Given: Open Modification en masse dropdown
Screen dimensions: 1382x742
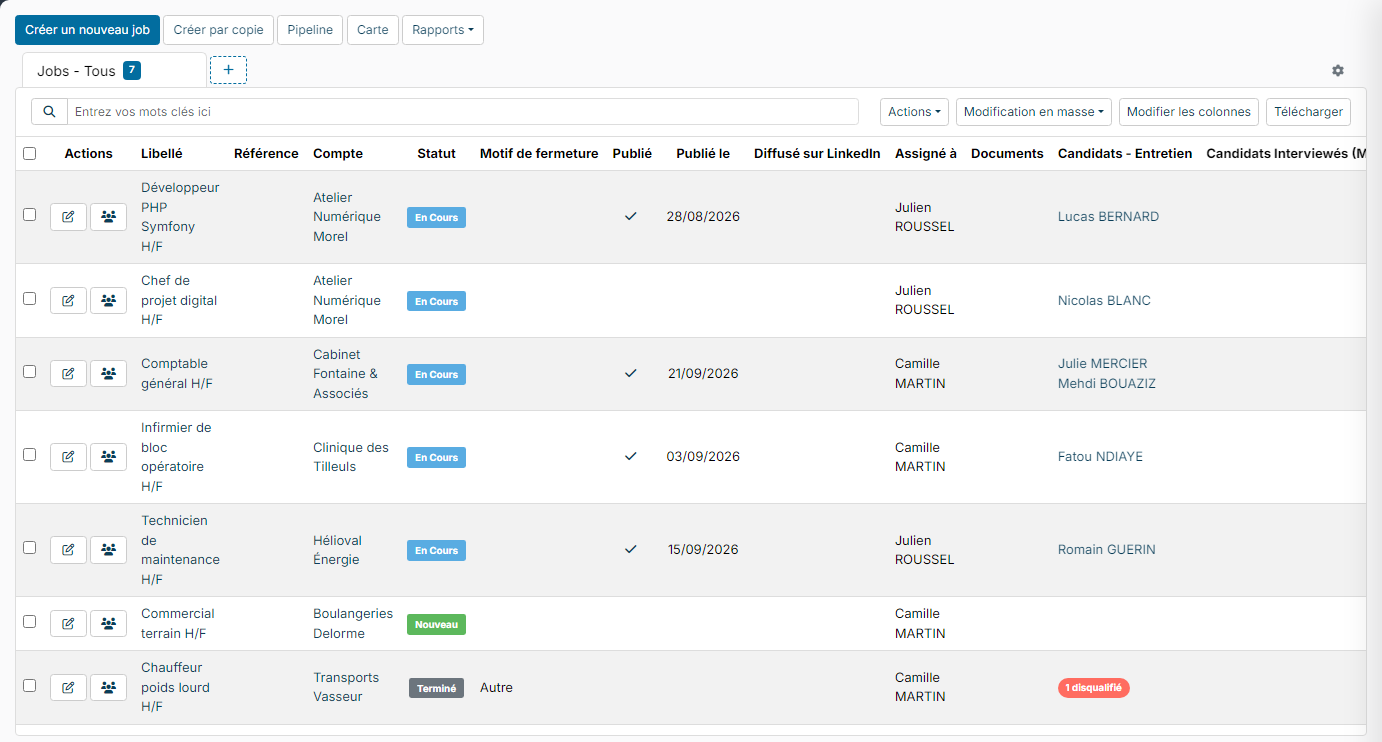Looking at the screenshot, I should (x=1035, y=112).
